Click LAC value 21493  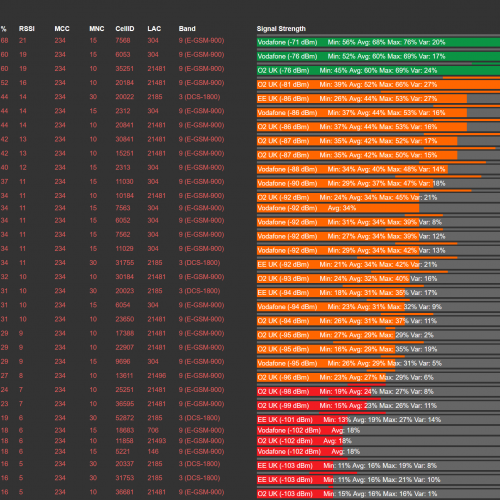click(157, 441)
